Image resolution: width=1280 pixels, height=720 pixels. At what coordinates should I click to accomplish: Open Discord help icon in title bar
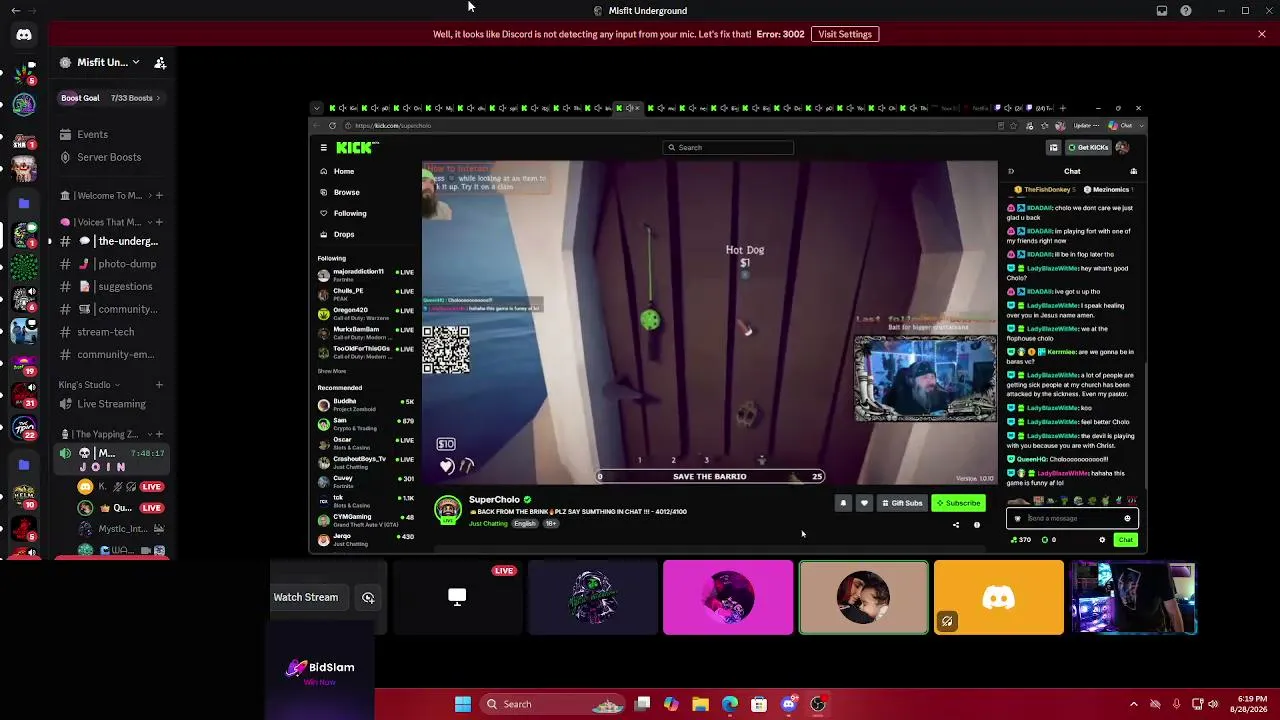(x=1186, y=11)
